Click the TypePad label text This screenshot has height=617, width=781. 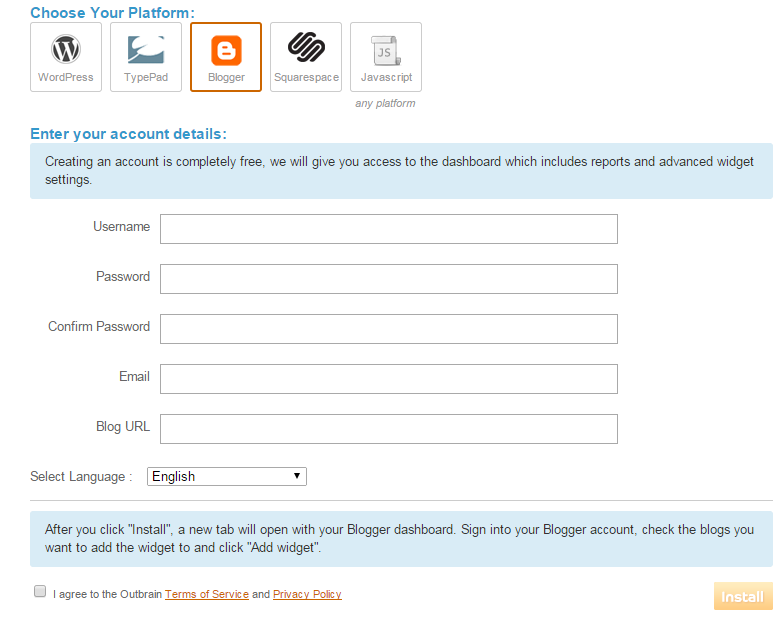pos(146,77)
